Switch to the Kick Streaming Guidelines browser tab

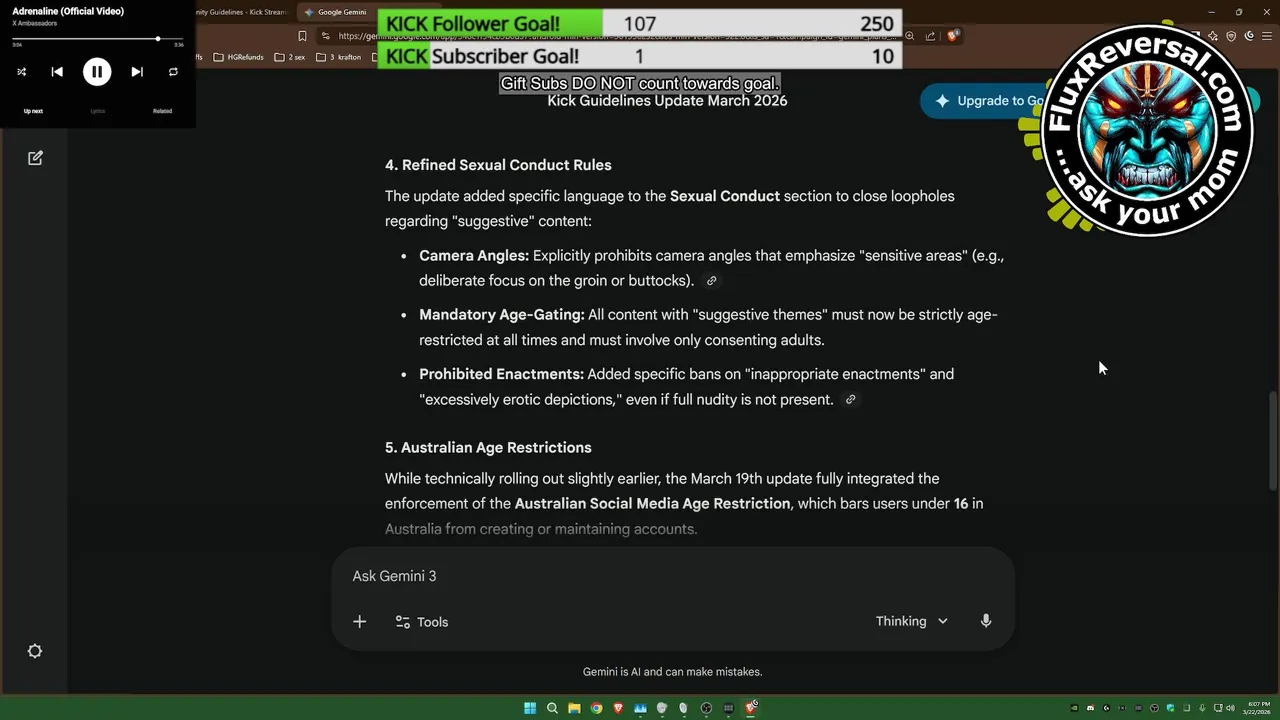[x=245, y=12]
